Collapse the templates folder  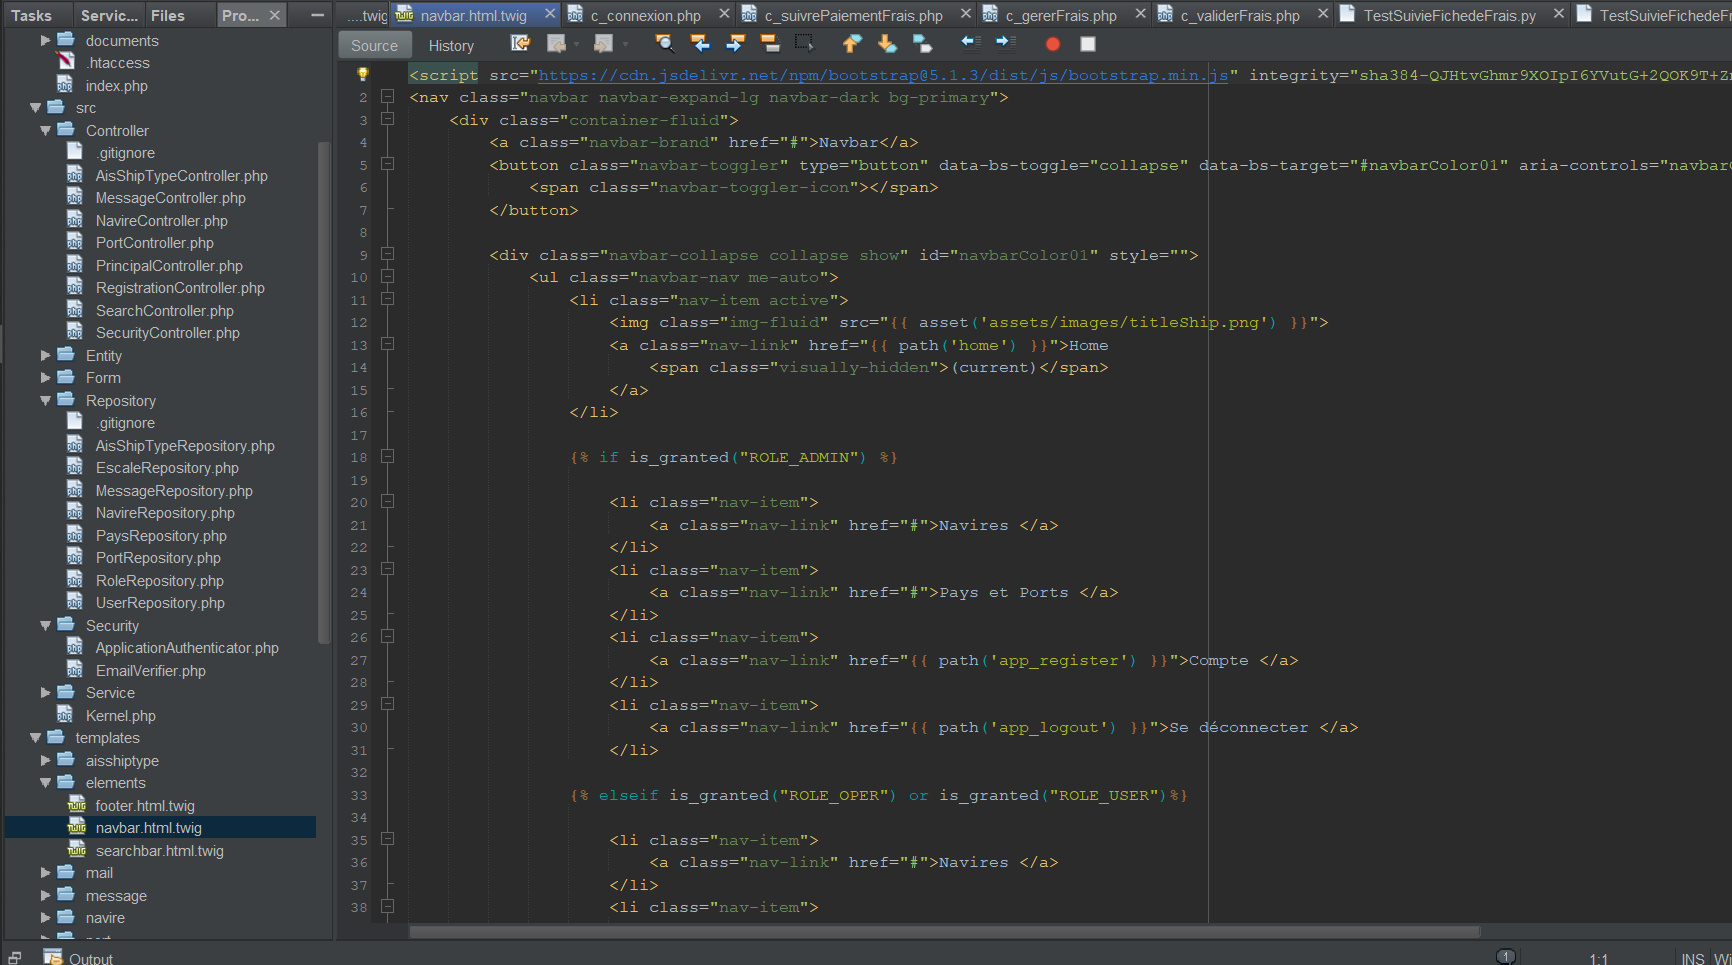35,738
